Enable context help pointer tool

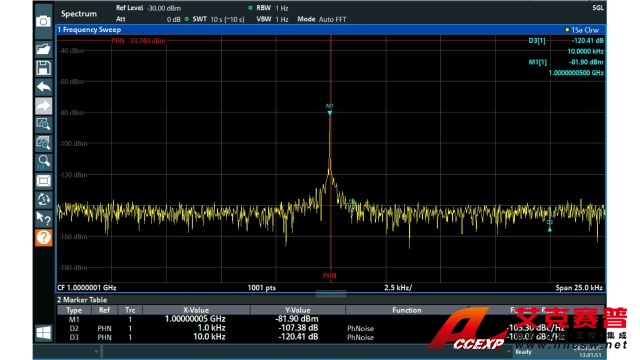(x=43, y=218)
